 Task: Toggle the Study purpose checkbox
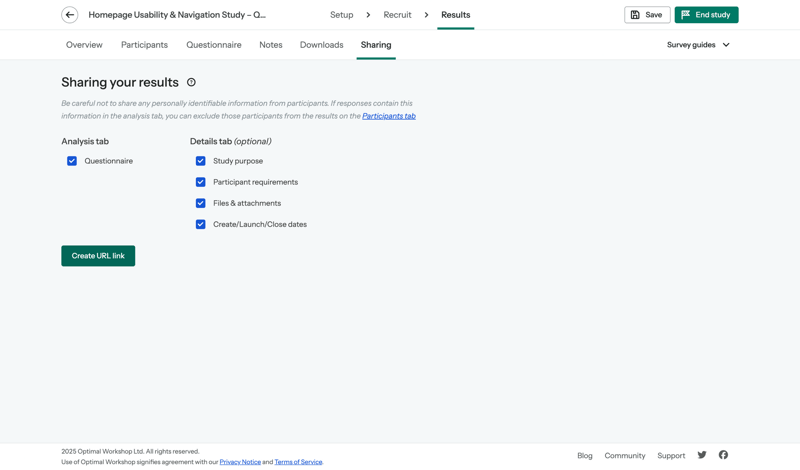201,161
